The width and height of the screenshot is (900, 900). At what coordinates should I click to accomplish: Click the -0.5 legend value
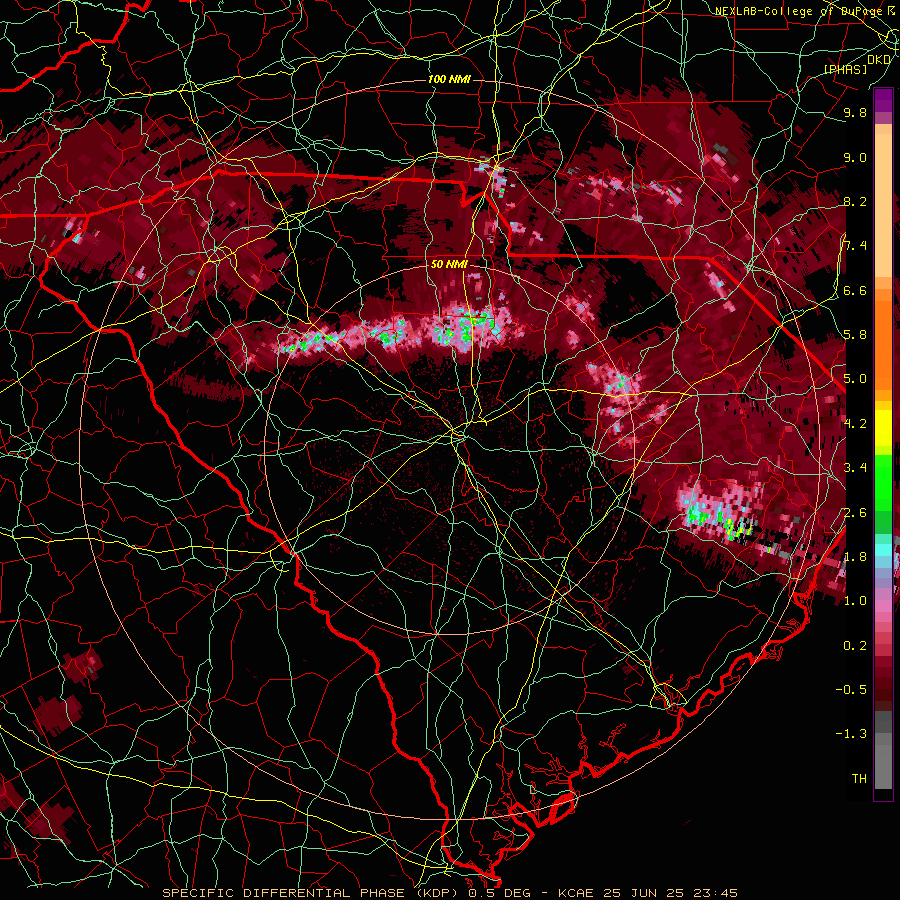852,689
